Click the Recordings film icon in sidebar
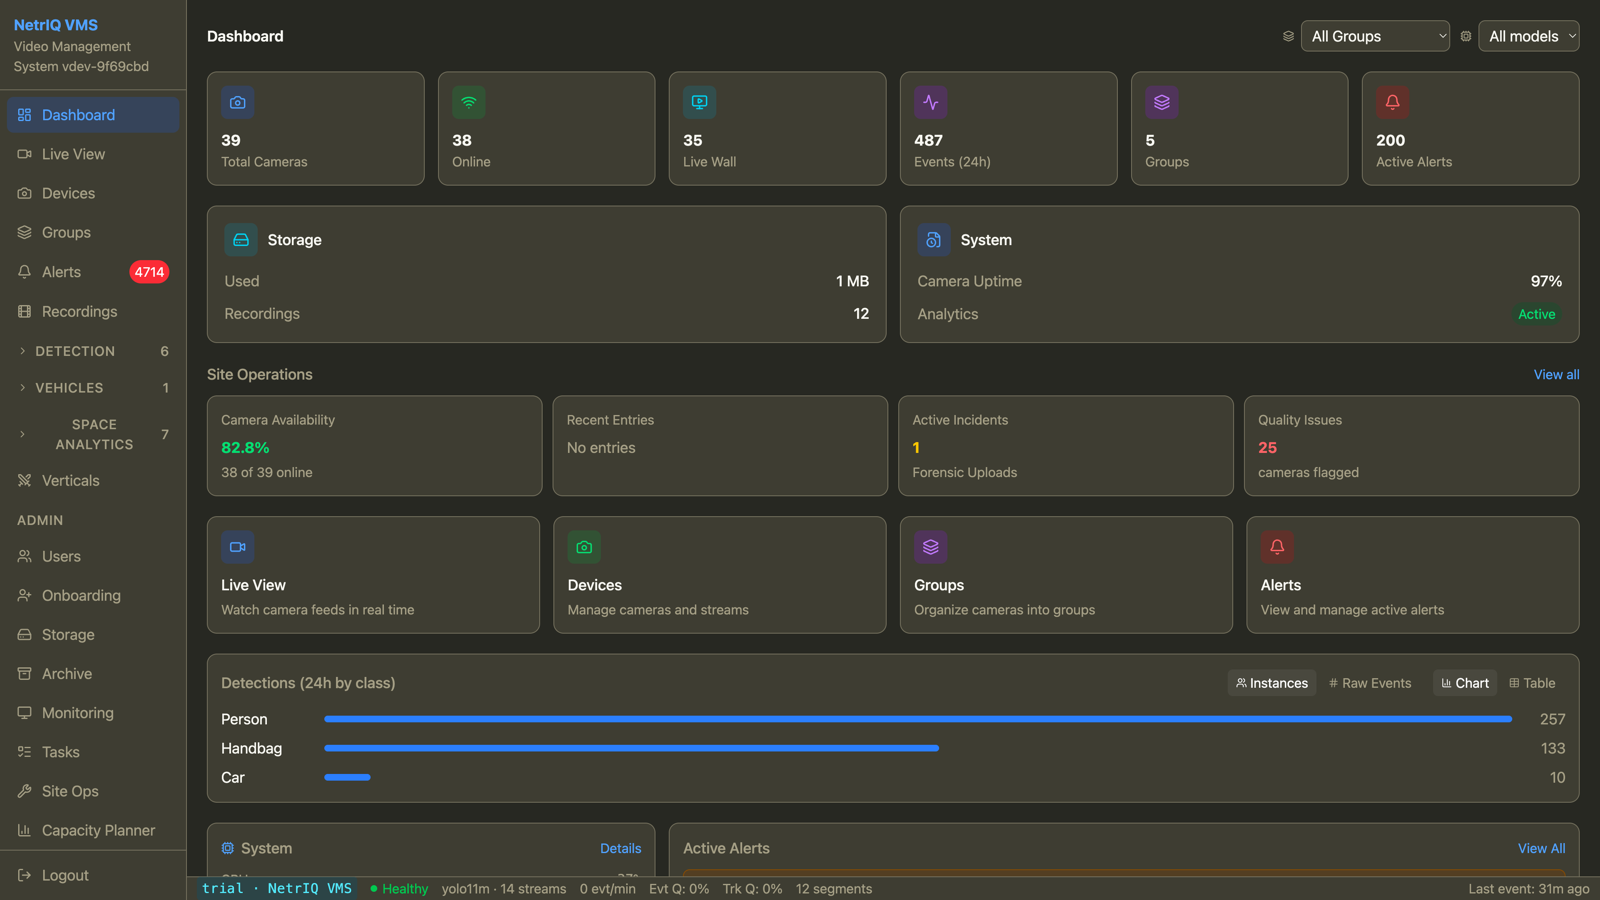Image resolution: width=1600 pixels, height=900 pixels. coord(25,311)
